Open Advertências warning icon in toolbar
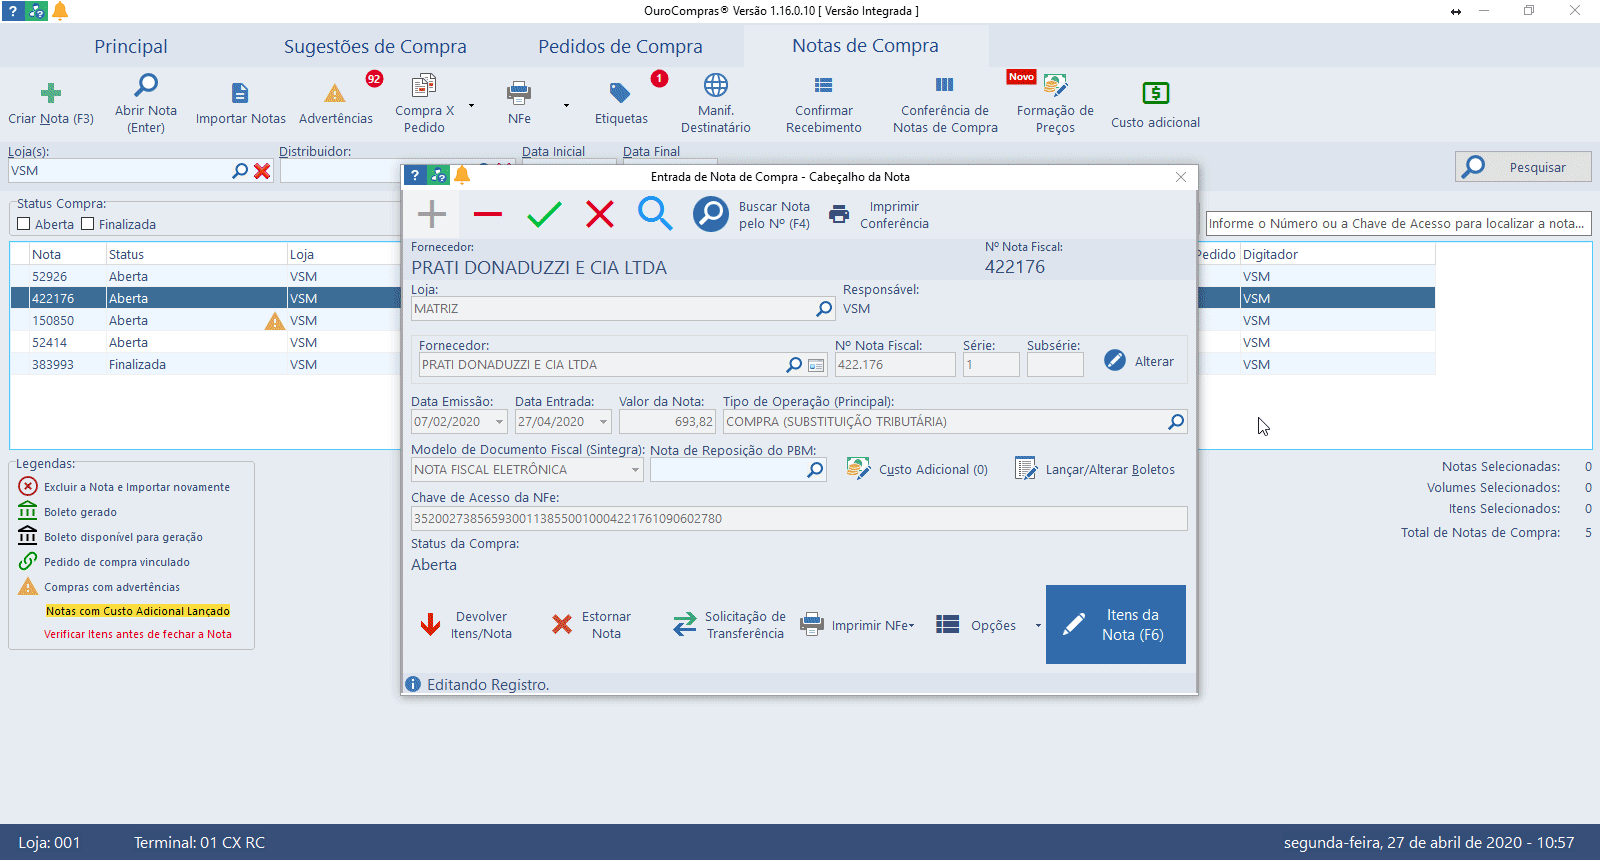The width and height of the screenshot is (1600, 860). pyautogui.click(x=335, y=95)
